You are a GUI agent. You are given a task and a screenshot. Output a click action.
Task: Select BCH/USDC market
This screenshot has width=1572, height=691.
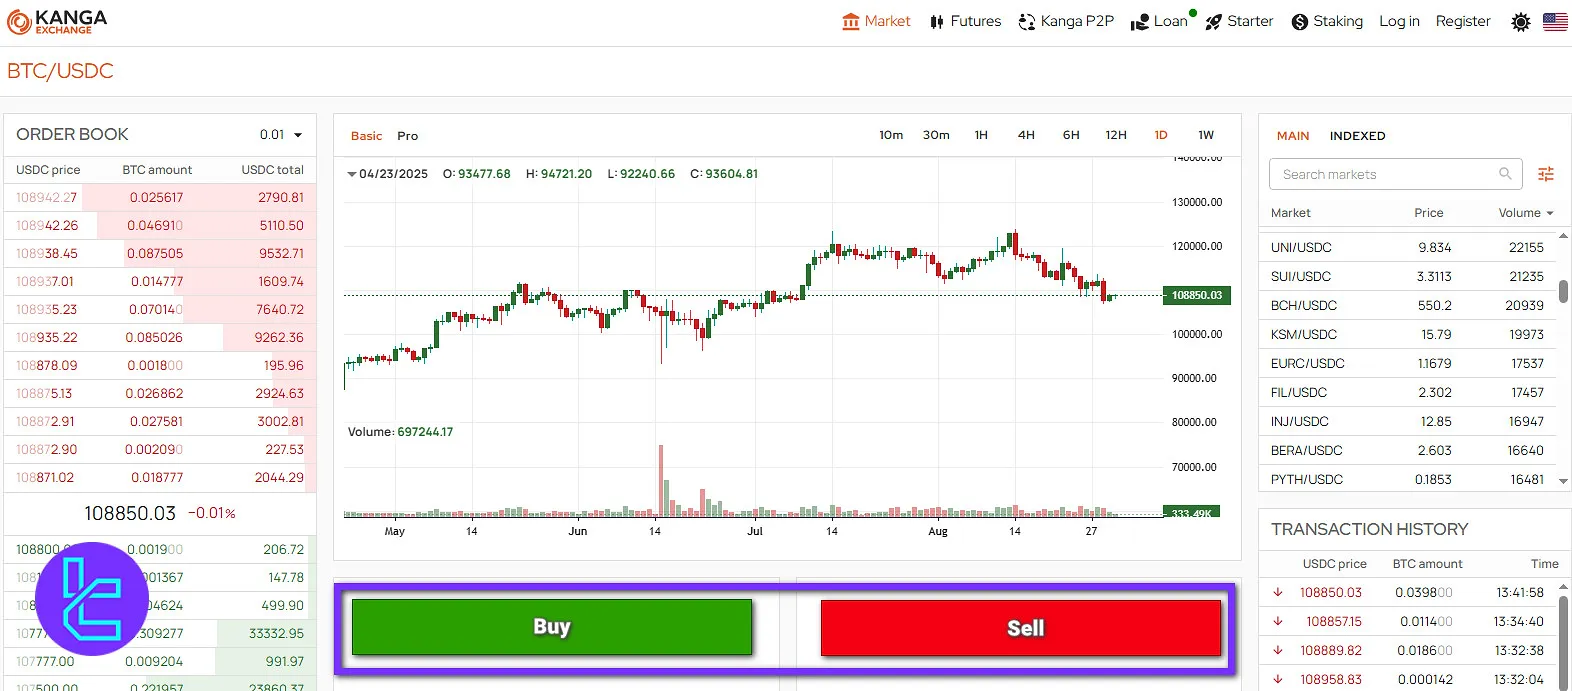[1407, 305]
